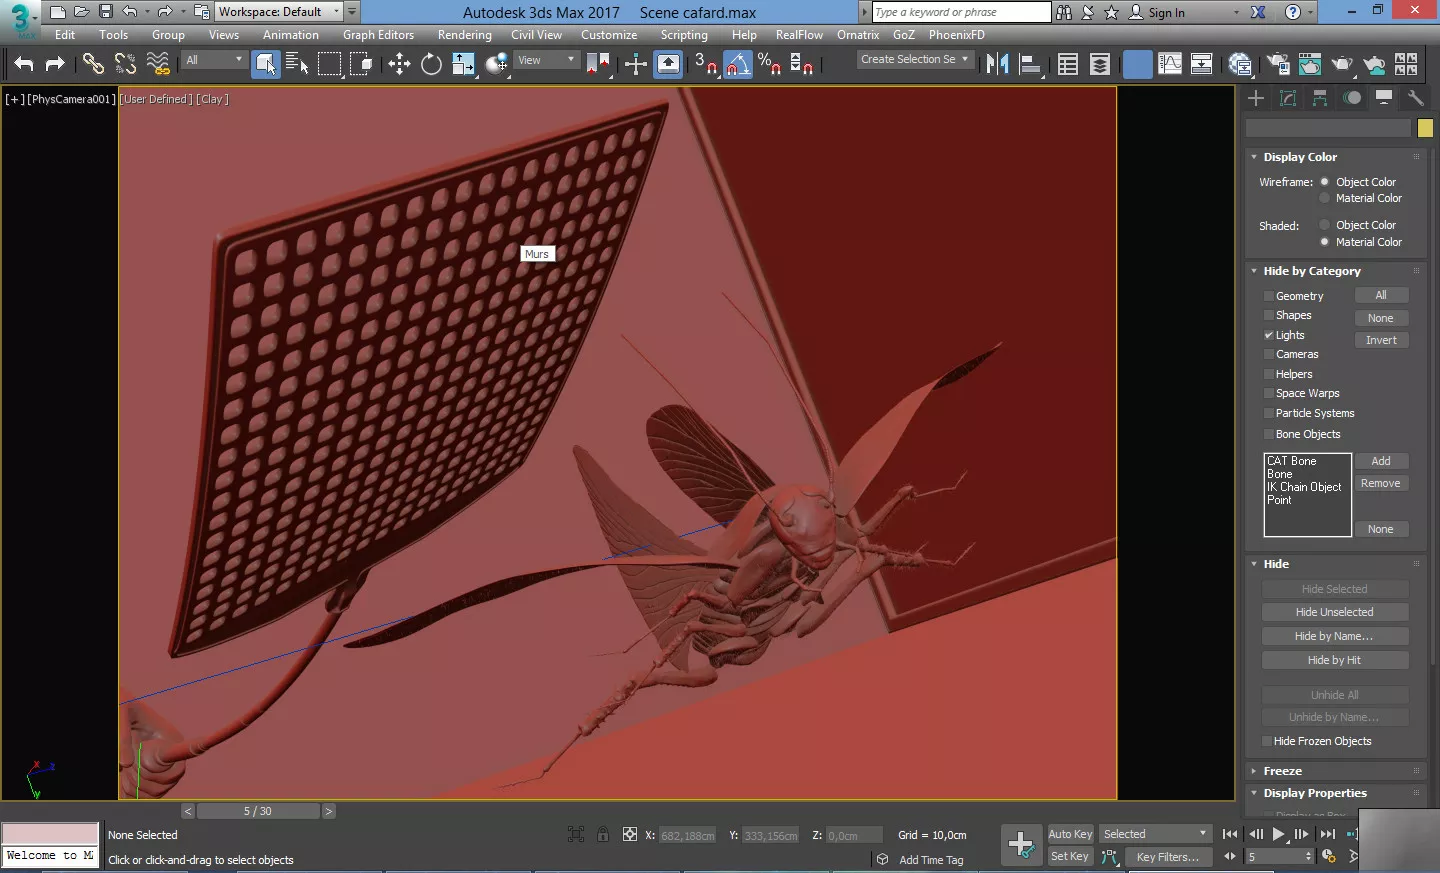This screenshot has width=1440, height=873.
Task: Open the Mirror tool
Action: [x=997, y=64]
